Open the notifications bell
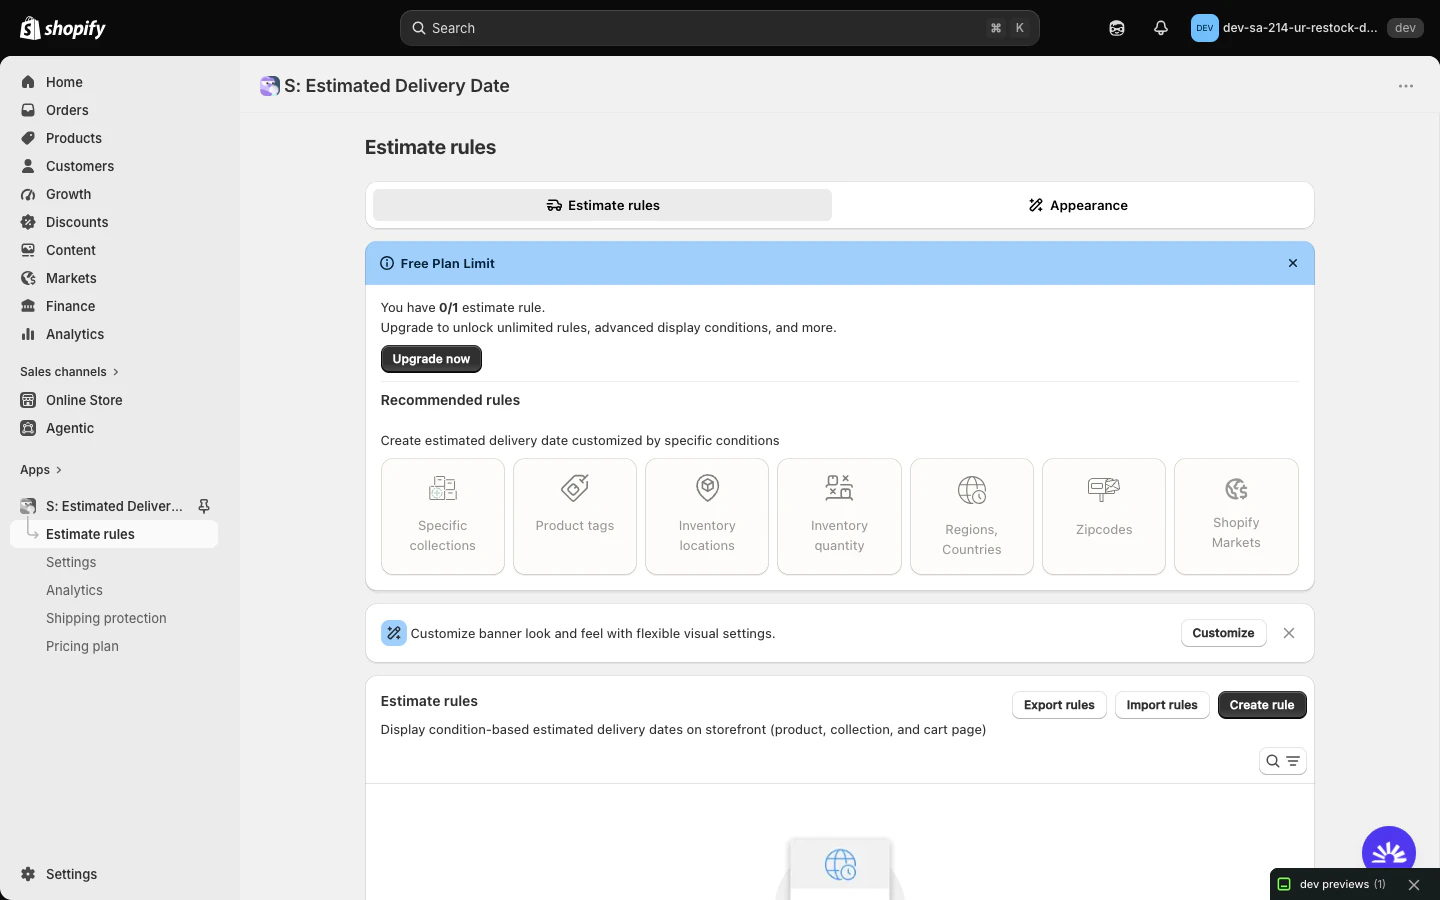1440x900 pixels. tap(1161, 28)
